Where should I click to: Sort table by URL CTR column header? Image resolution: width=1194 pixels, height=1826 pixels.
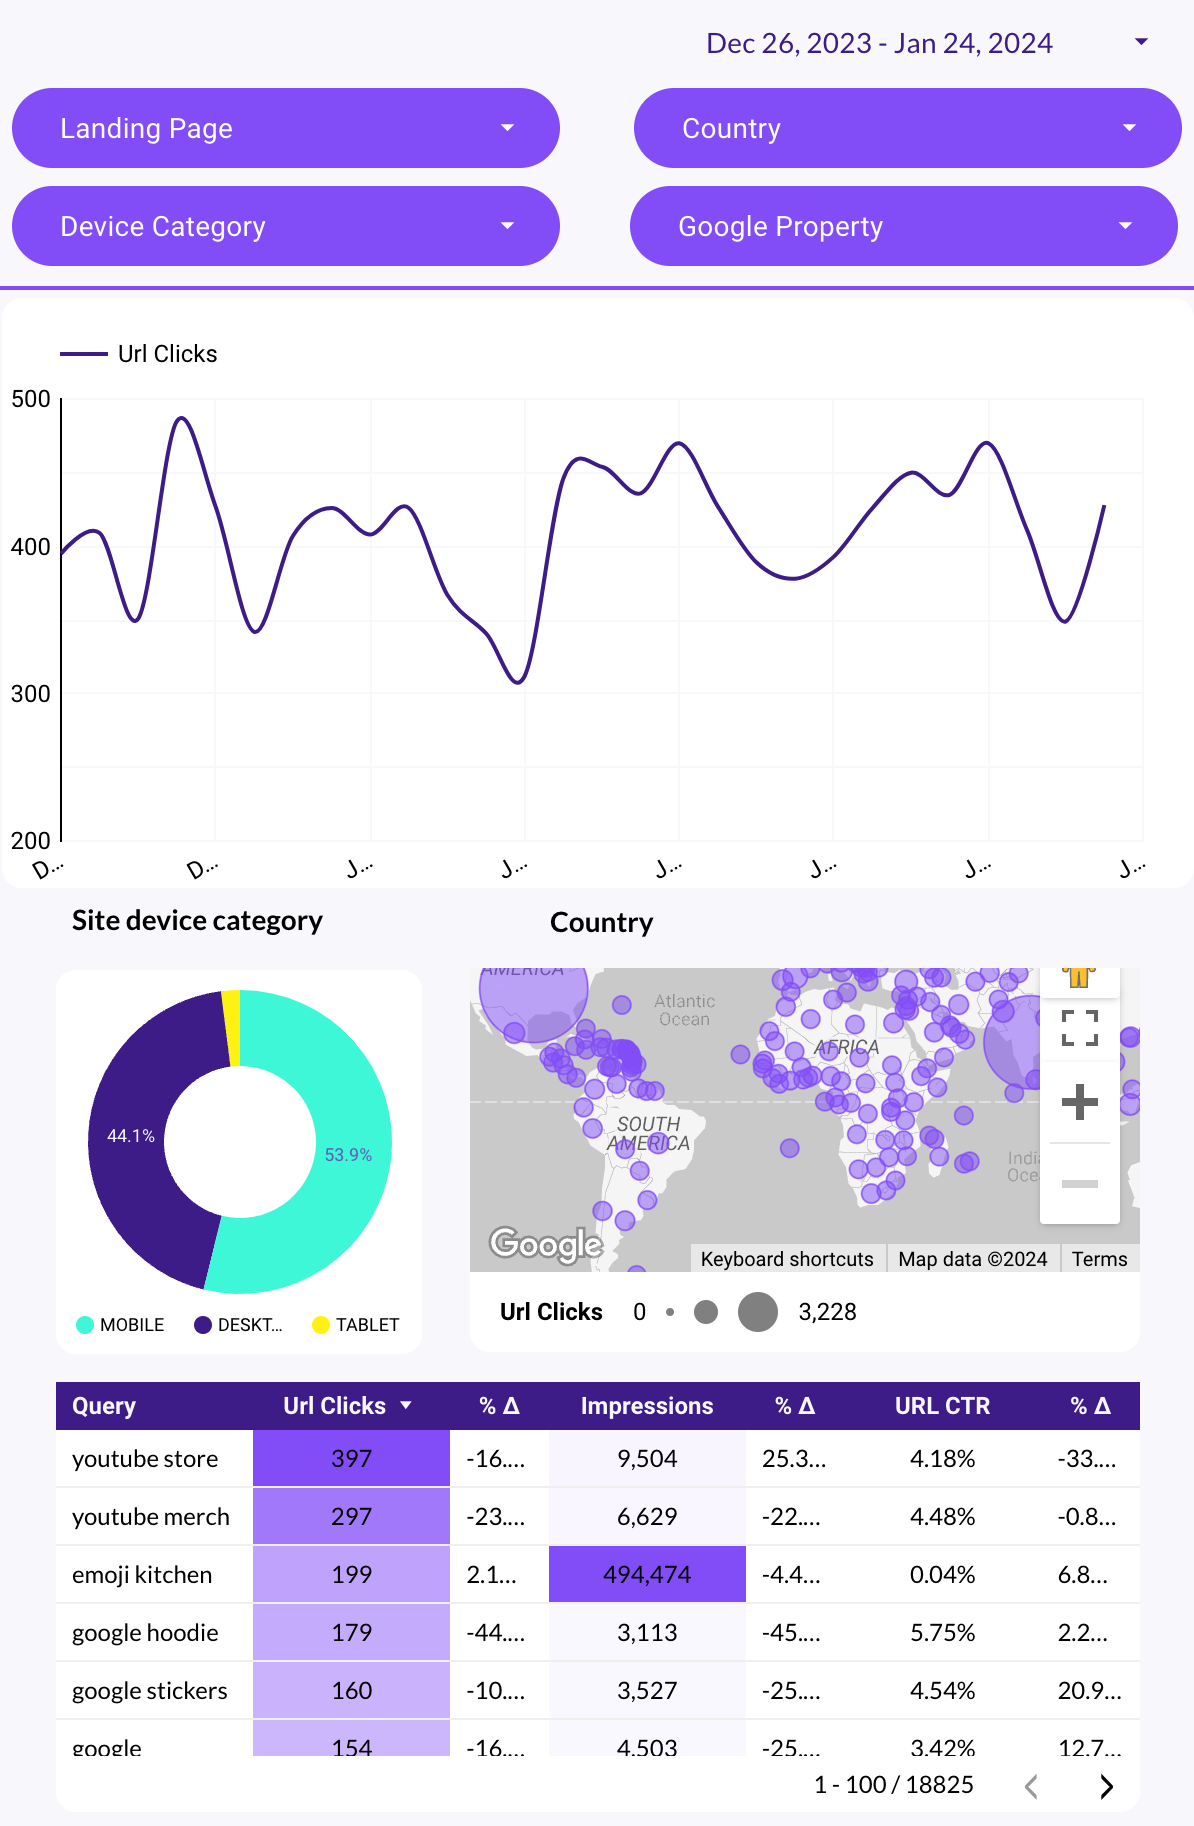coord(942,1405)
